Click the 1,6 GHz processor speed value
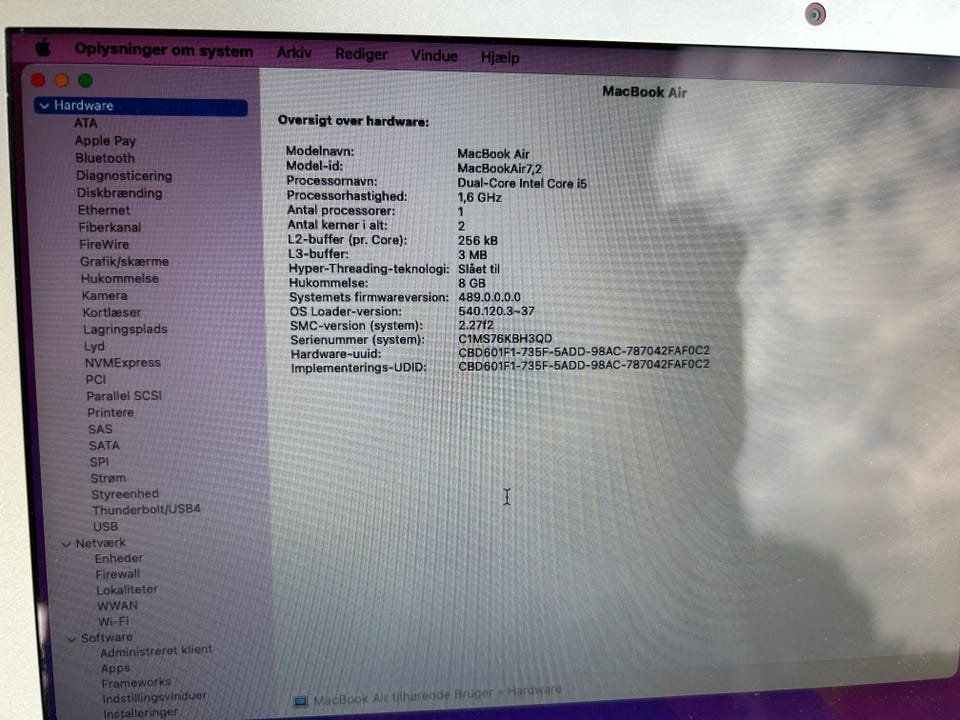The image size is (960, 720). click(479, 198)
